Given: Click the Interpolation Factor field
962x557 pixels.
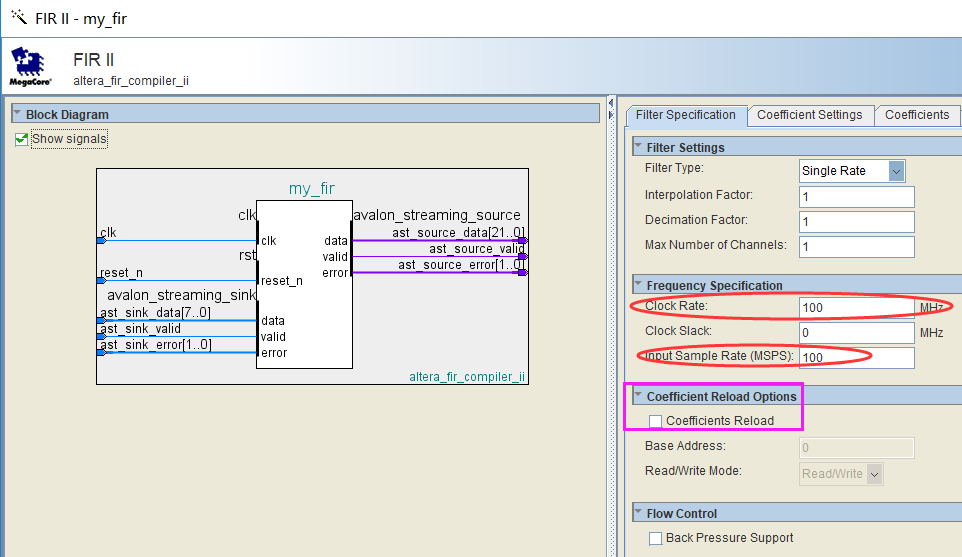Looking at the screenshot, I should click(x=856, y=197).
